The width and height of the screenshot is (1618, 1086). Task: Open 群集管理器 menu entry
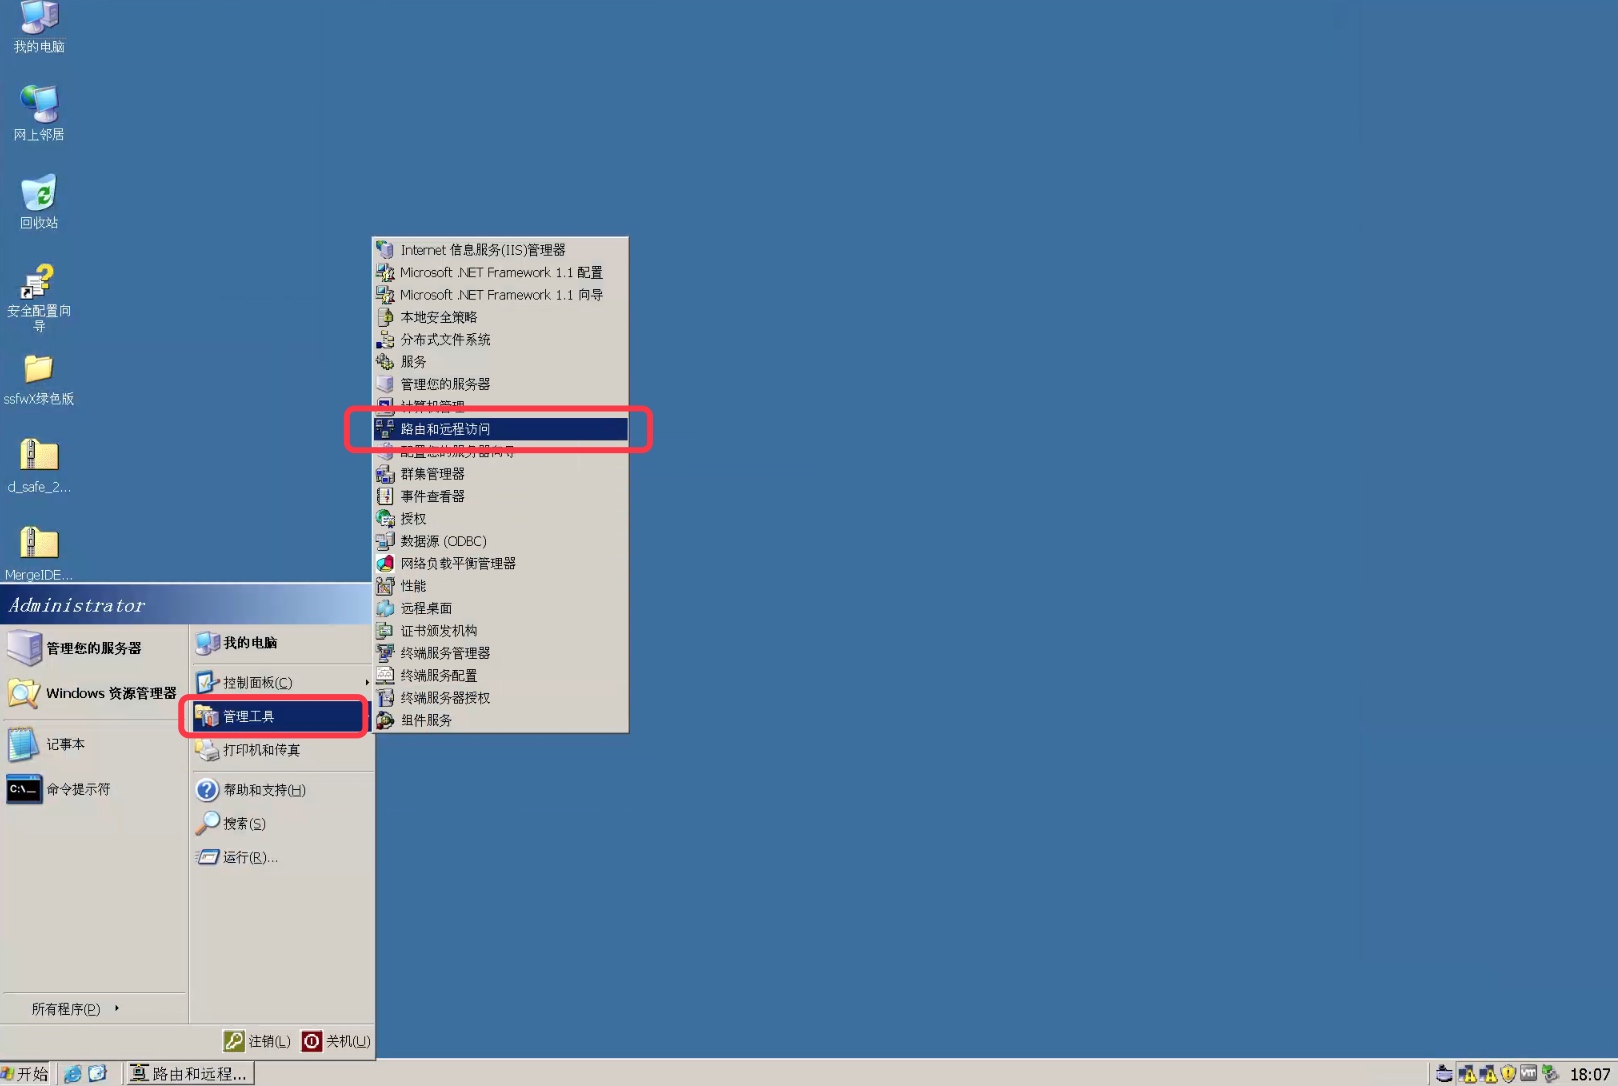pyautogui.click(x=500, y=474)
